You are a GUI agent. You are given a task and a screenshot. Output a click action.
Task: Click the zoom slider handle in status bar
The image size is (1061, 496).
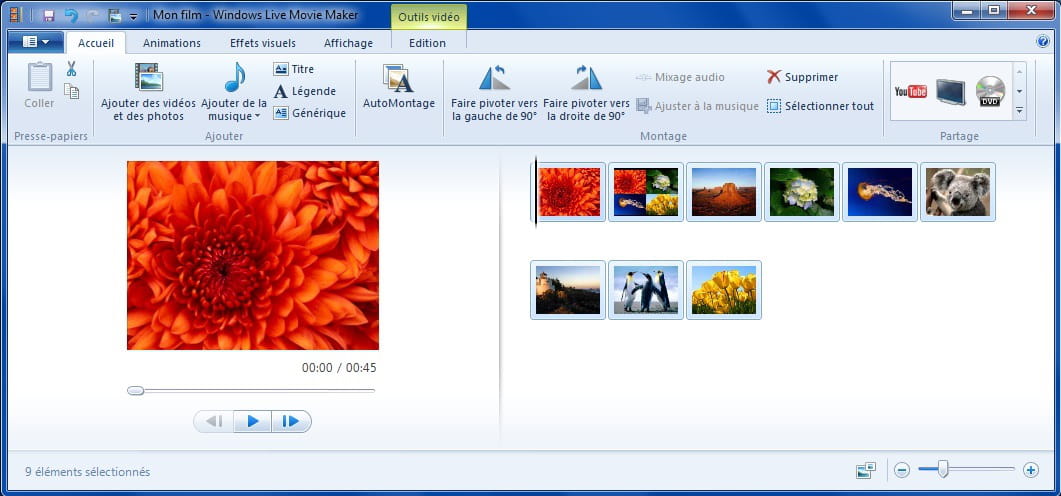coord(943,469)
